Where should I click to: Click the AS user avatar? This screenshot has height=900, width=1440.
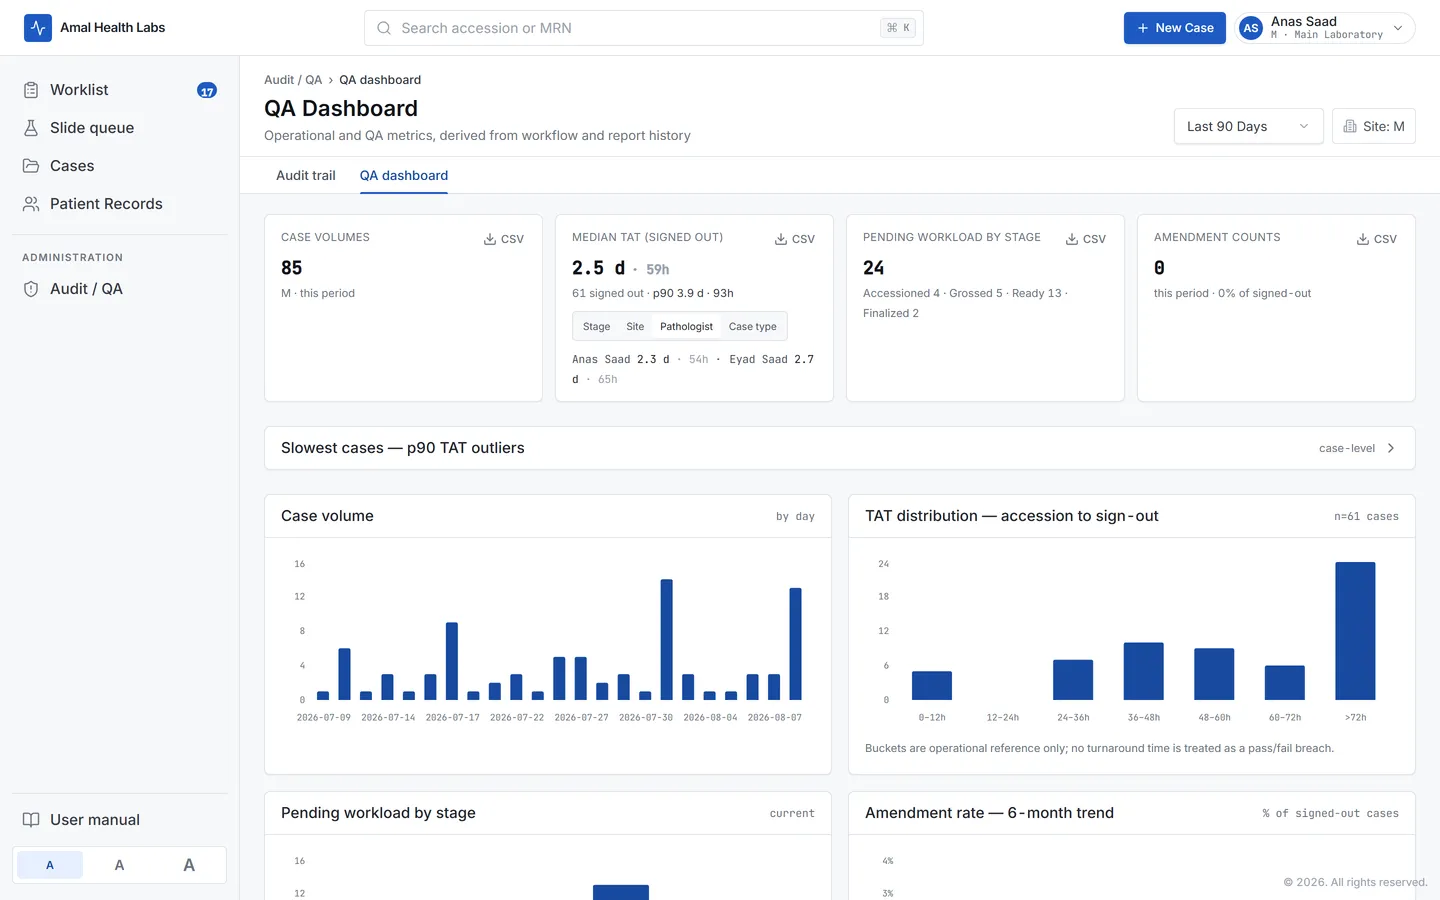click(1251, 28)
